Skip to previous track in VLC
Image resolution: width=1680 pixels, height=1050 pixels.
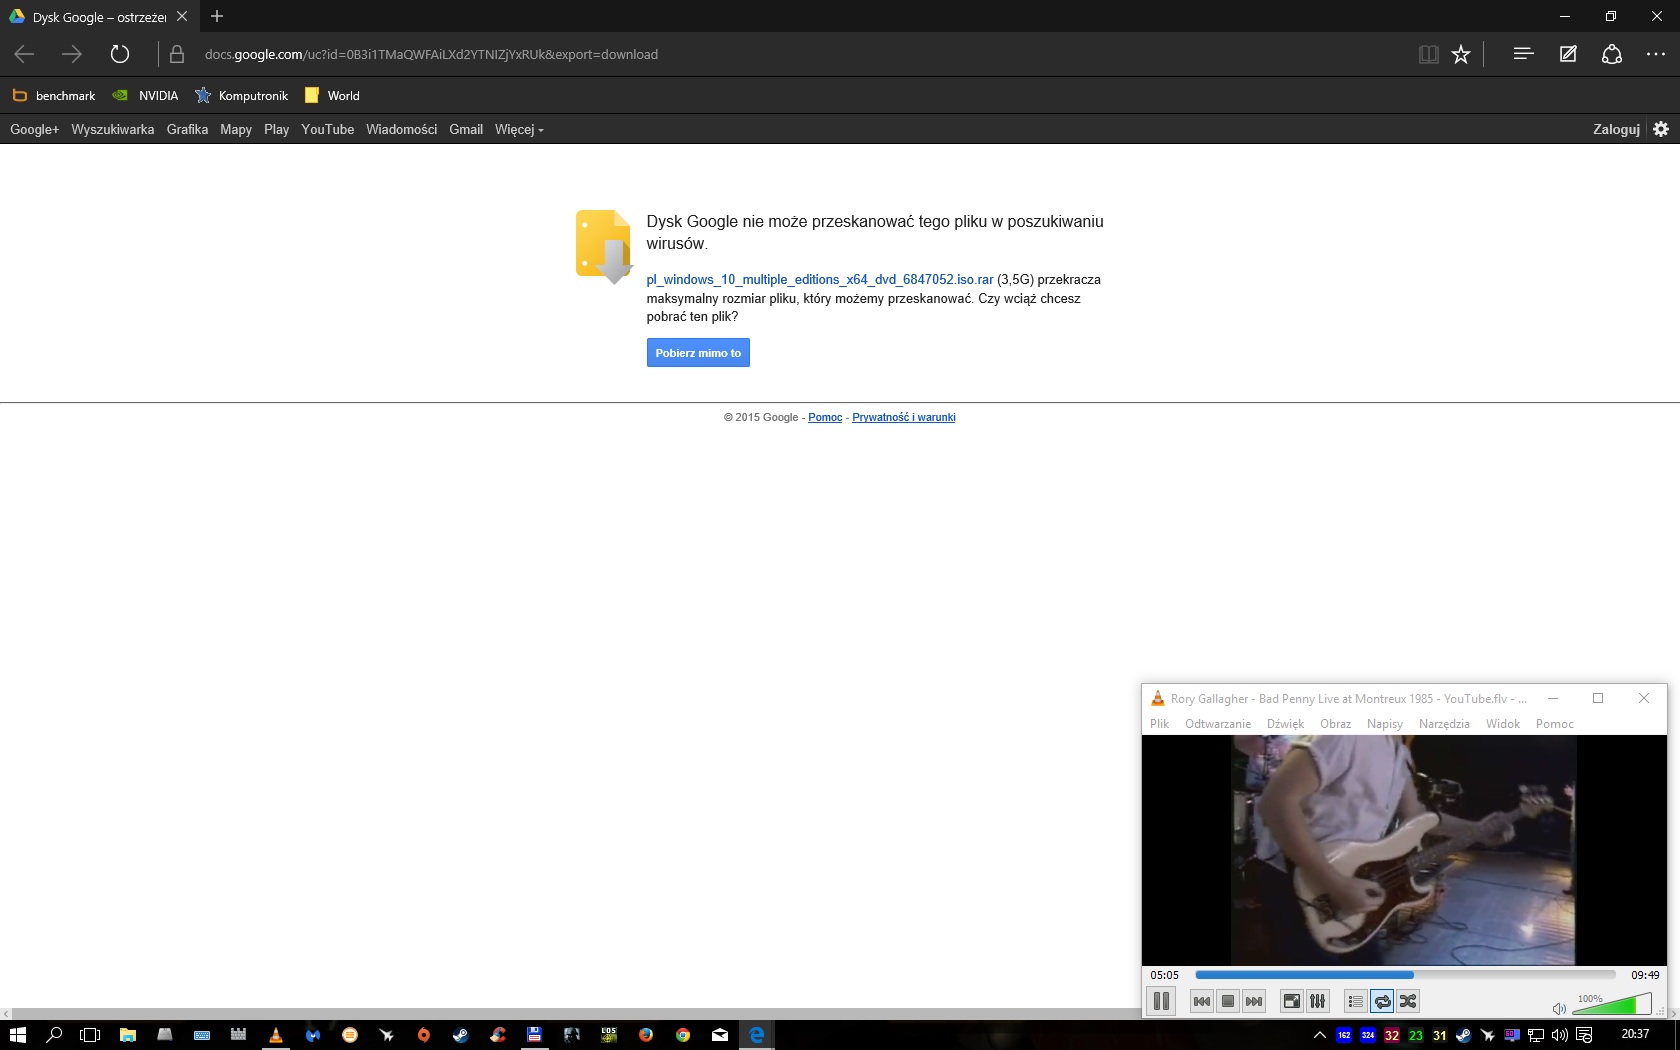(1202, 1001)
